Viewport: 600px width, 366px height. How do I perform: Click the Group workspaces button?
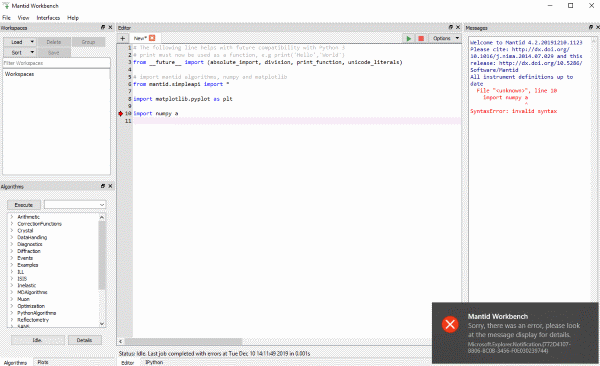(88, 42)
